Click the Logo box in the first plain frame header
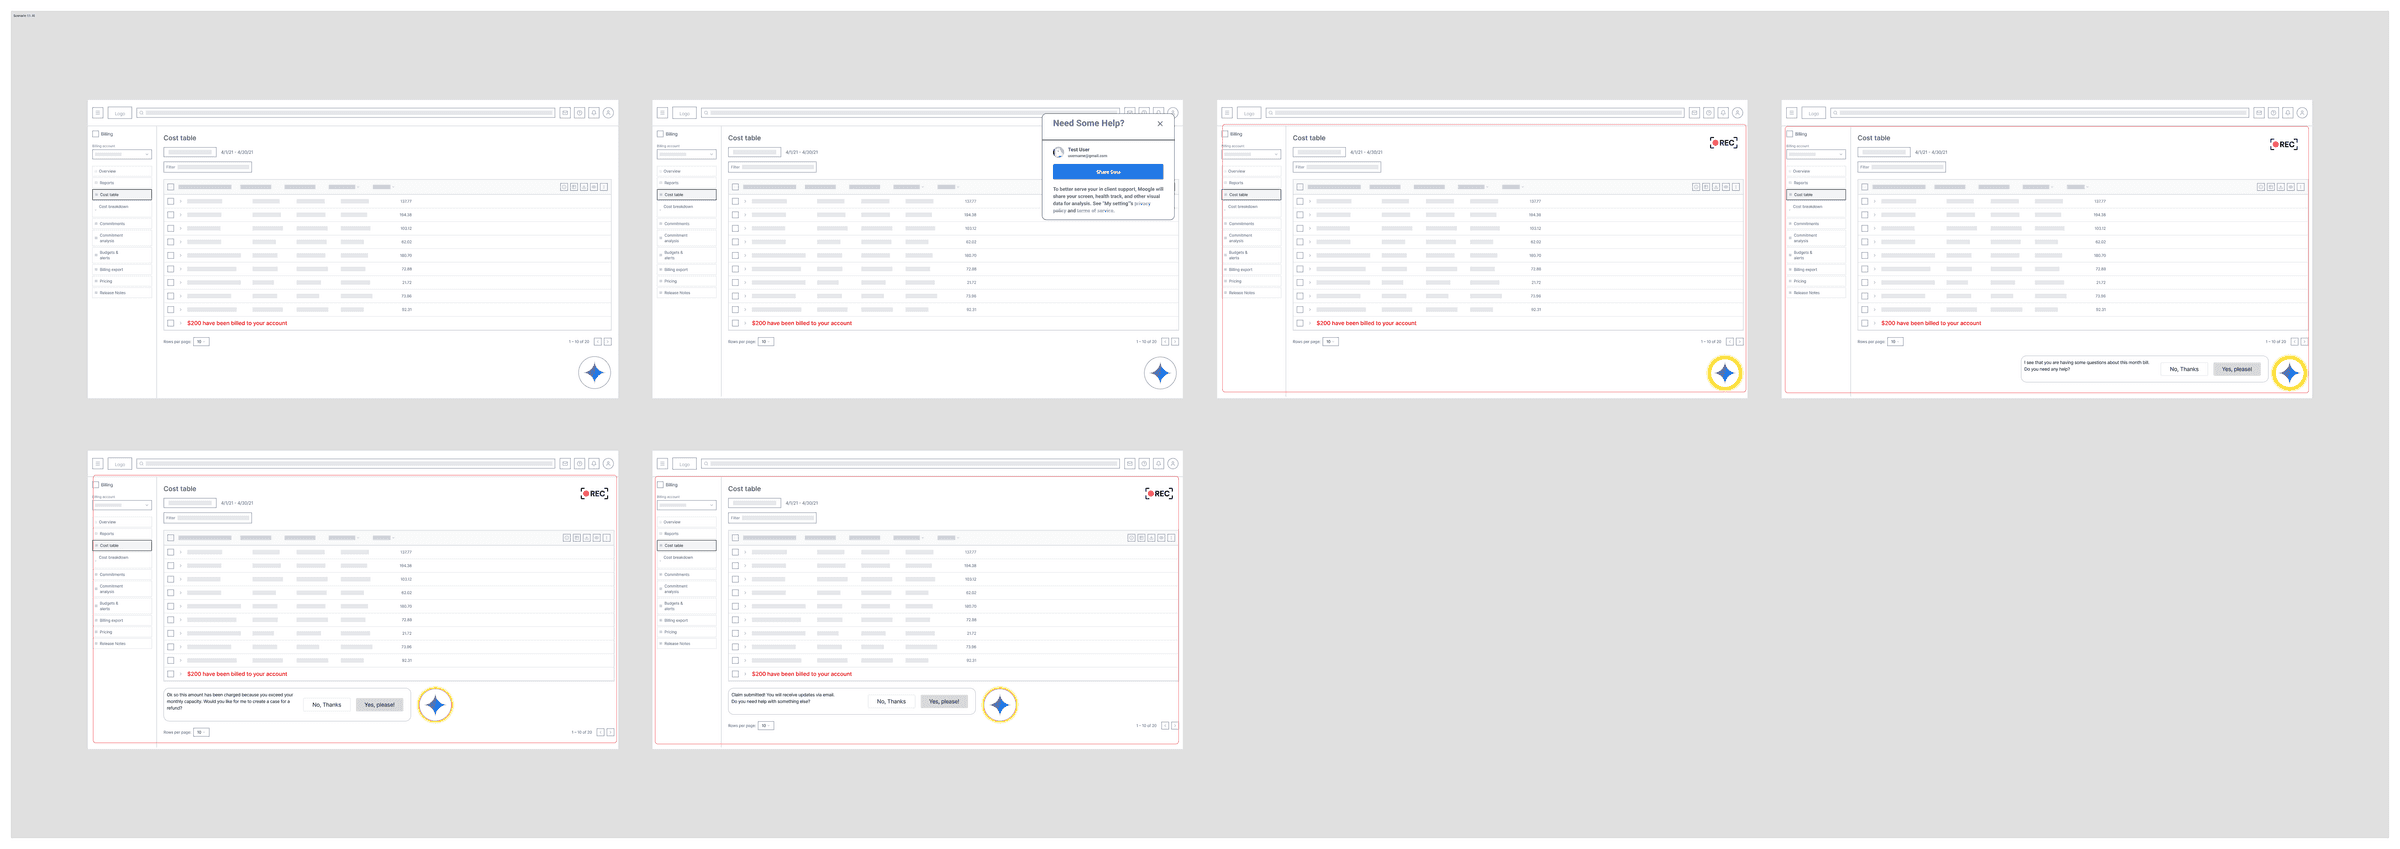The image size is (2400, 849). (120, 113)
